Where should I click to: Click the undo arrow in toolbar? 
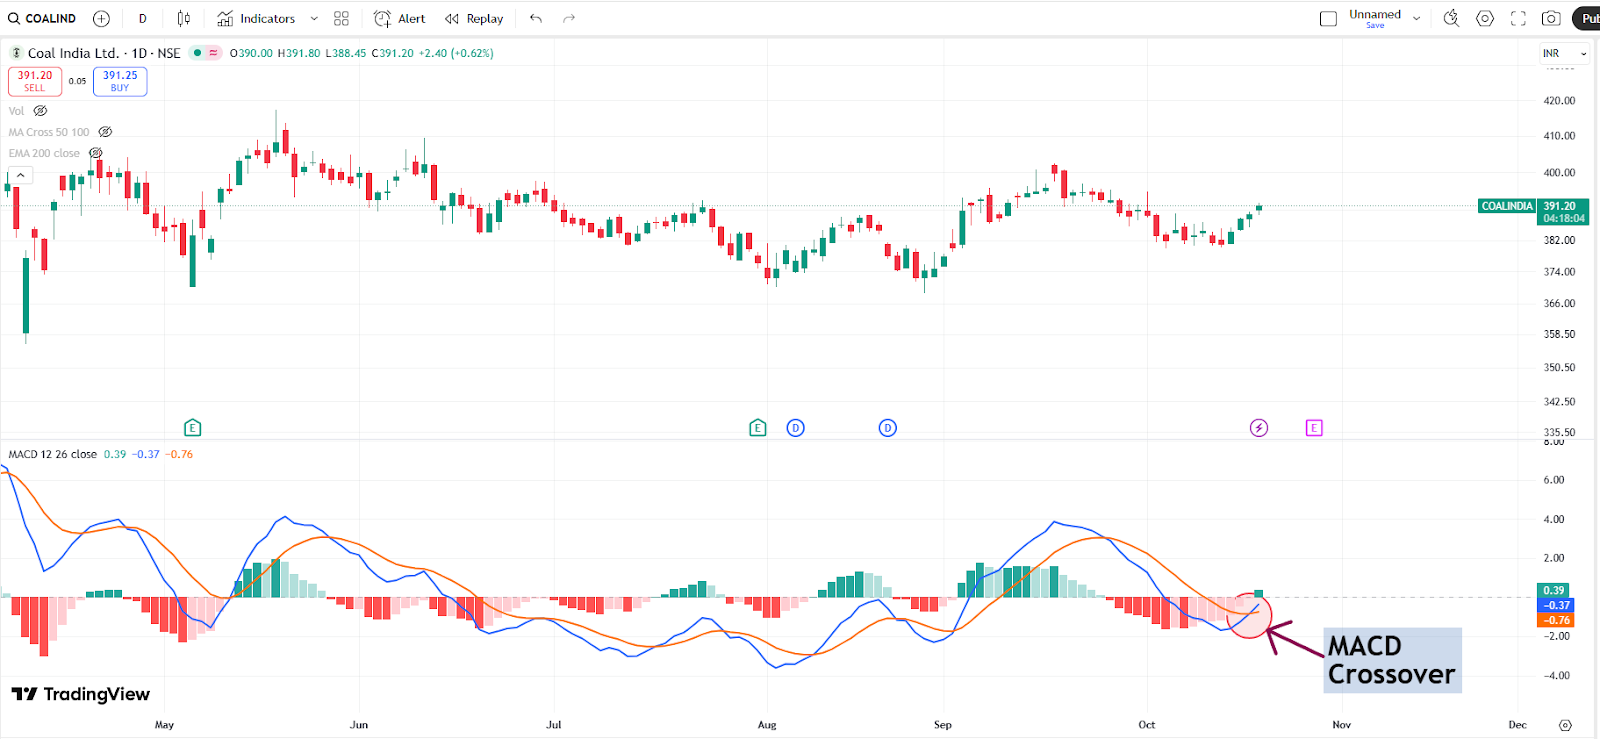[536, 19]
